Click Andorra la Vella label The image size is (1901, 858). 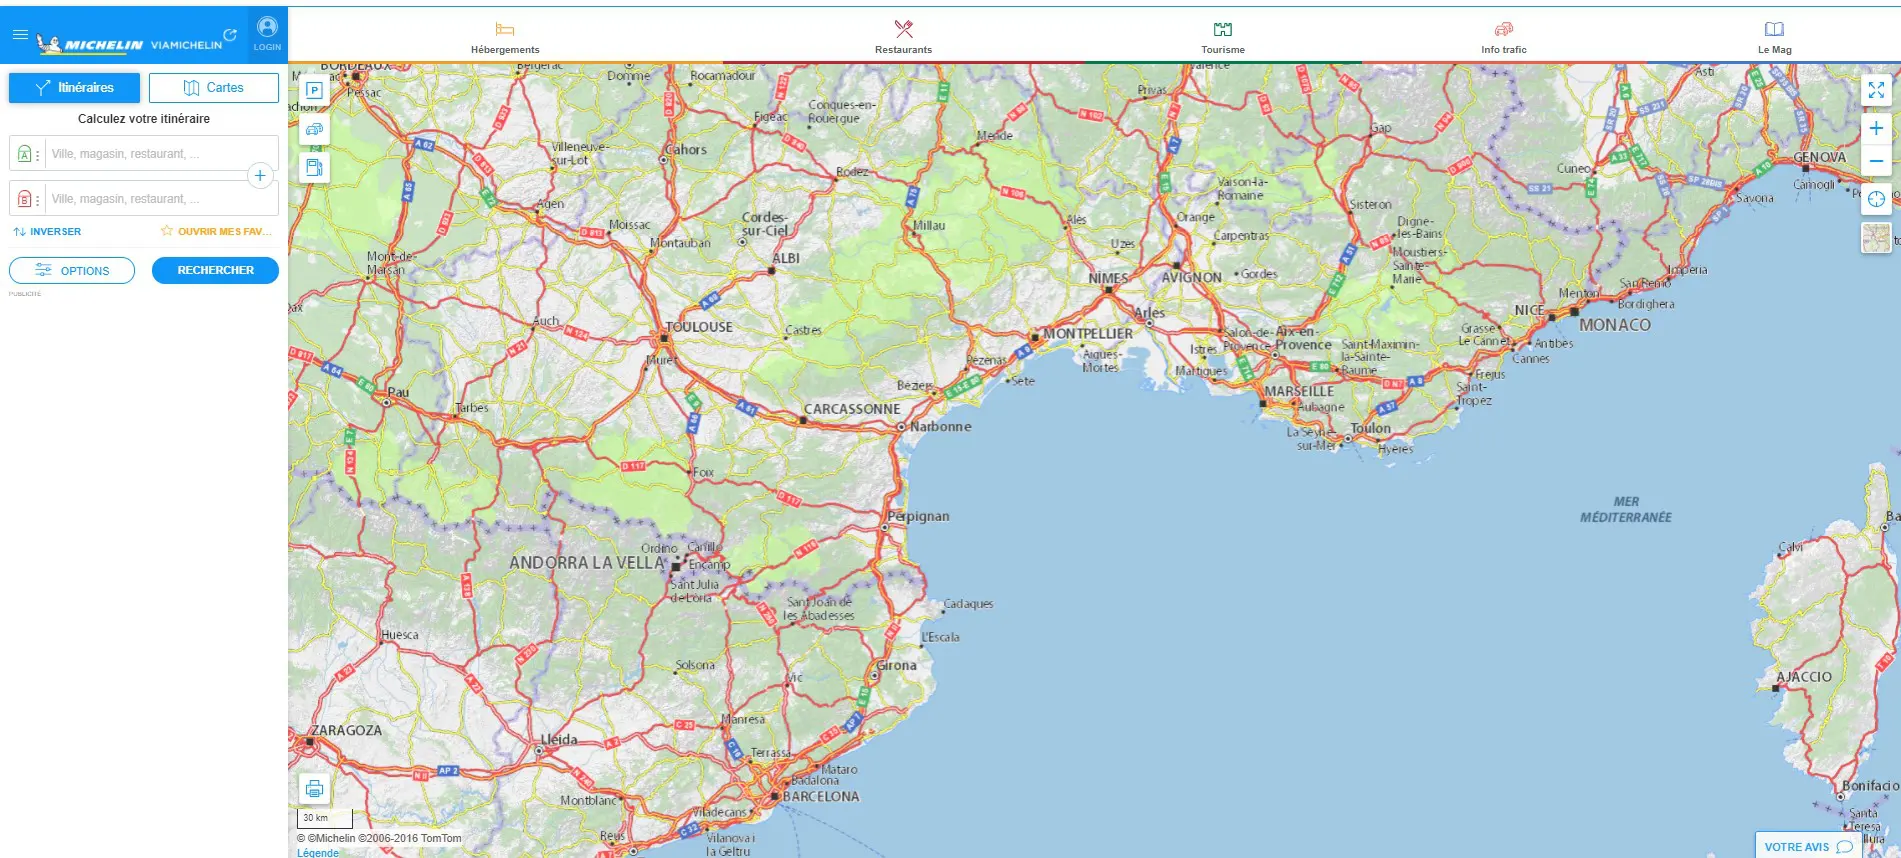point(587,563)
